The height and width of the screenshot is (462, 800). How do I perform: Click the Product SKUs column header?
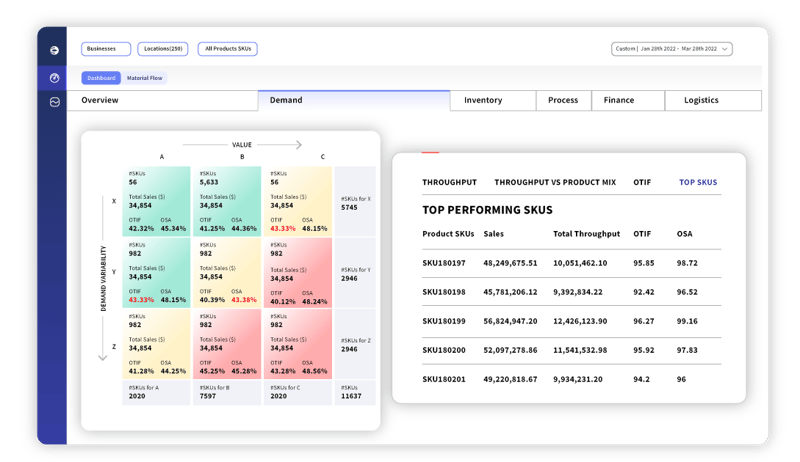pos(448,234)
